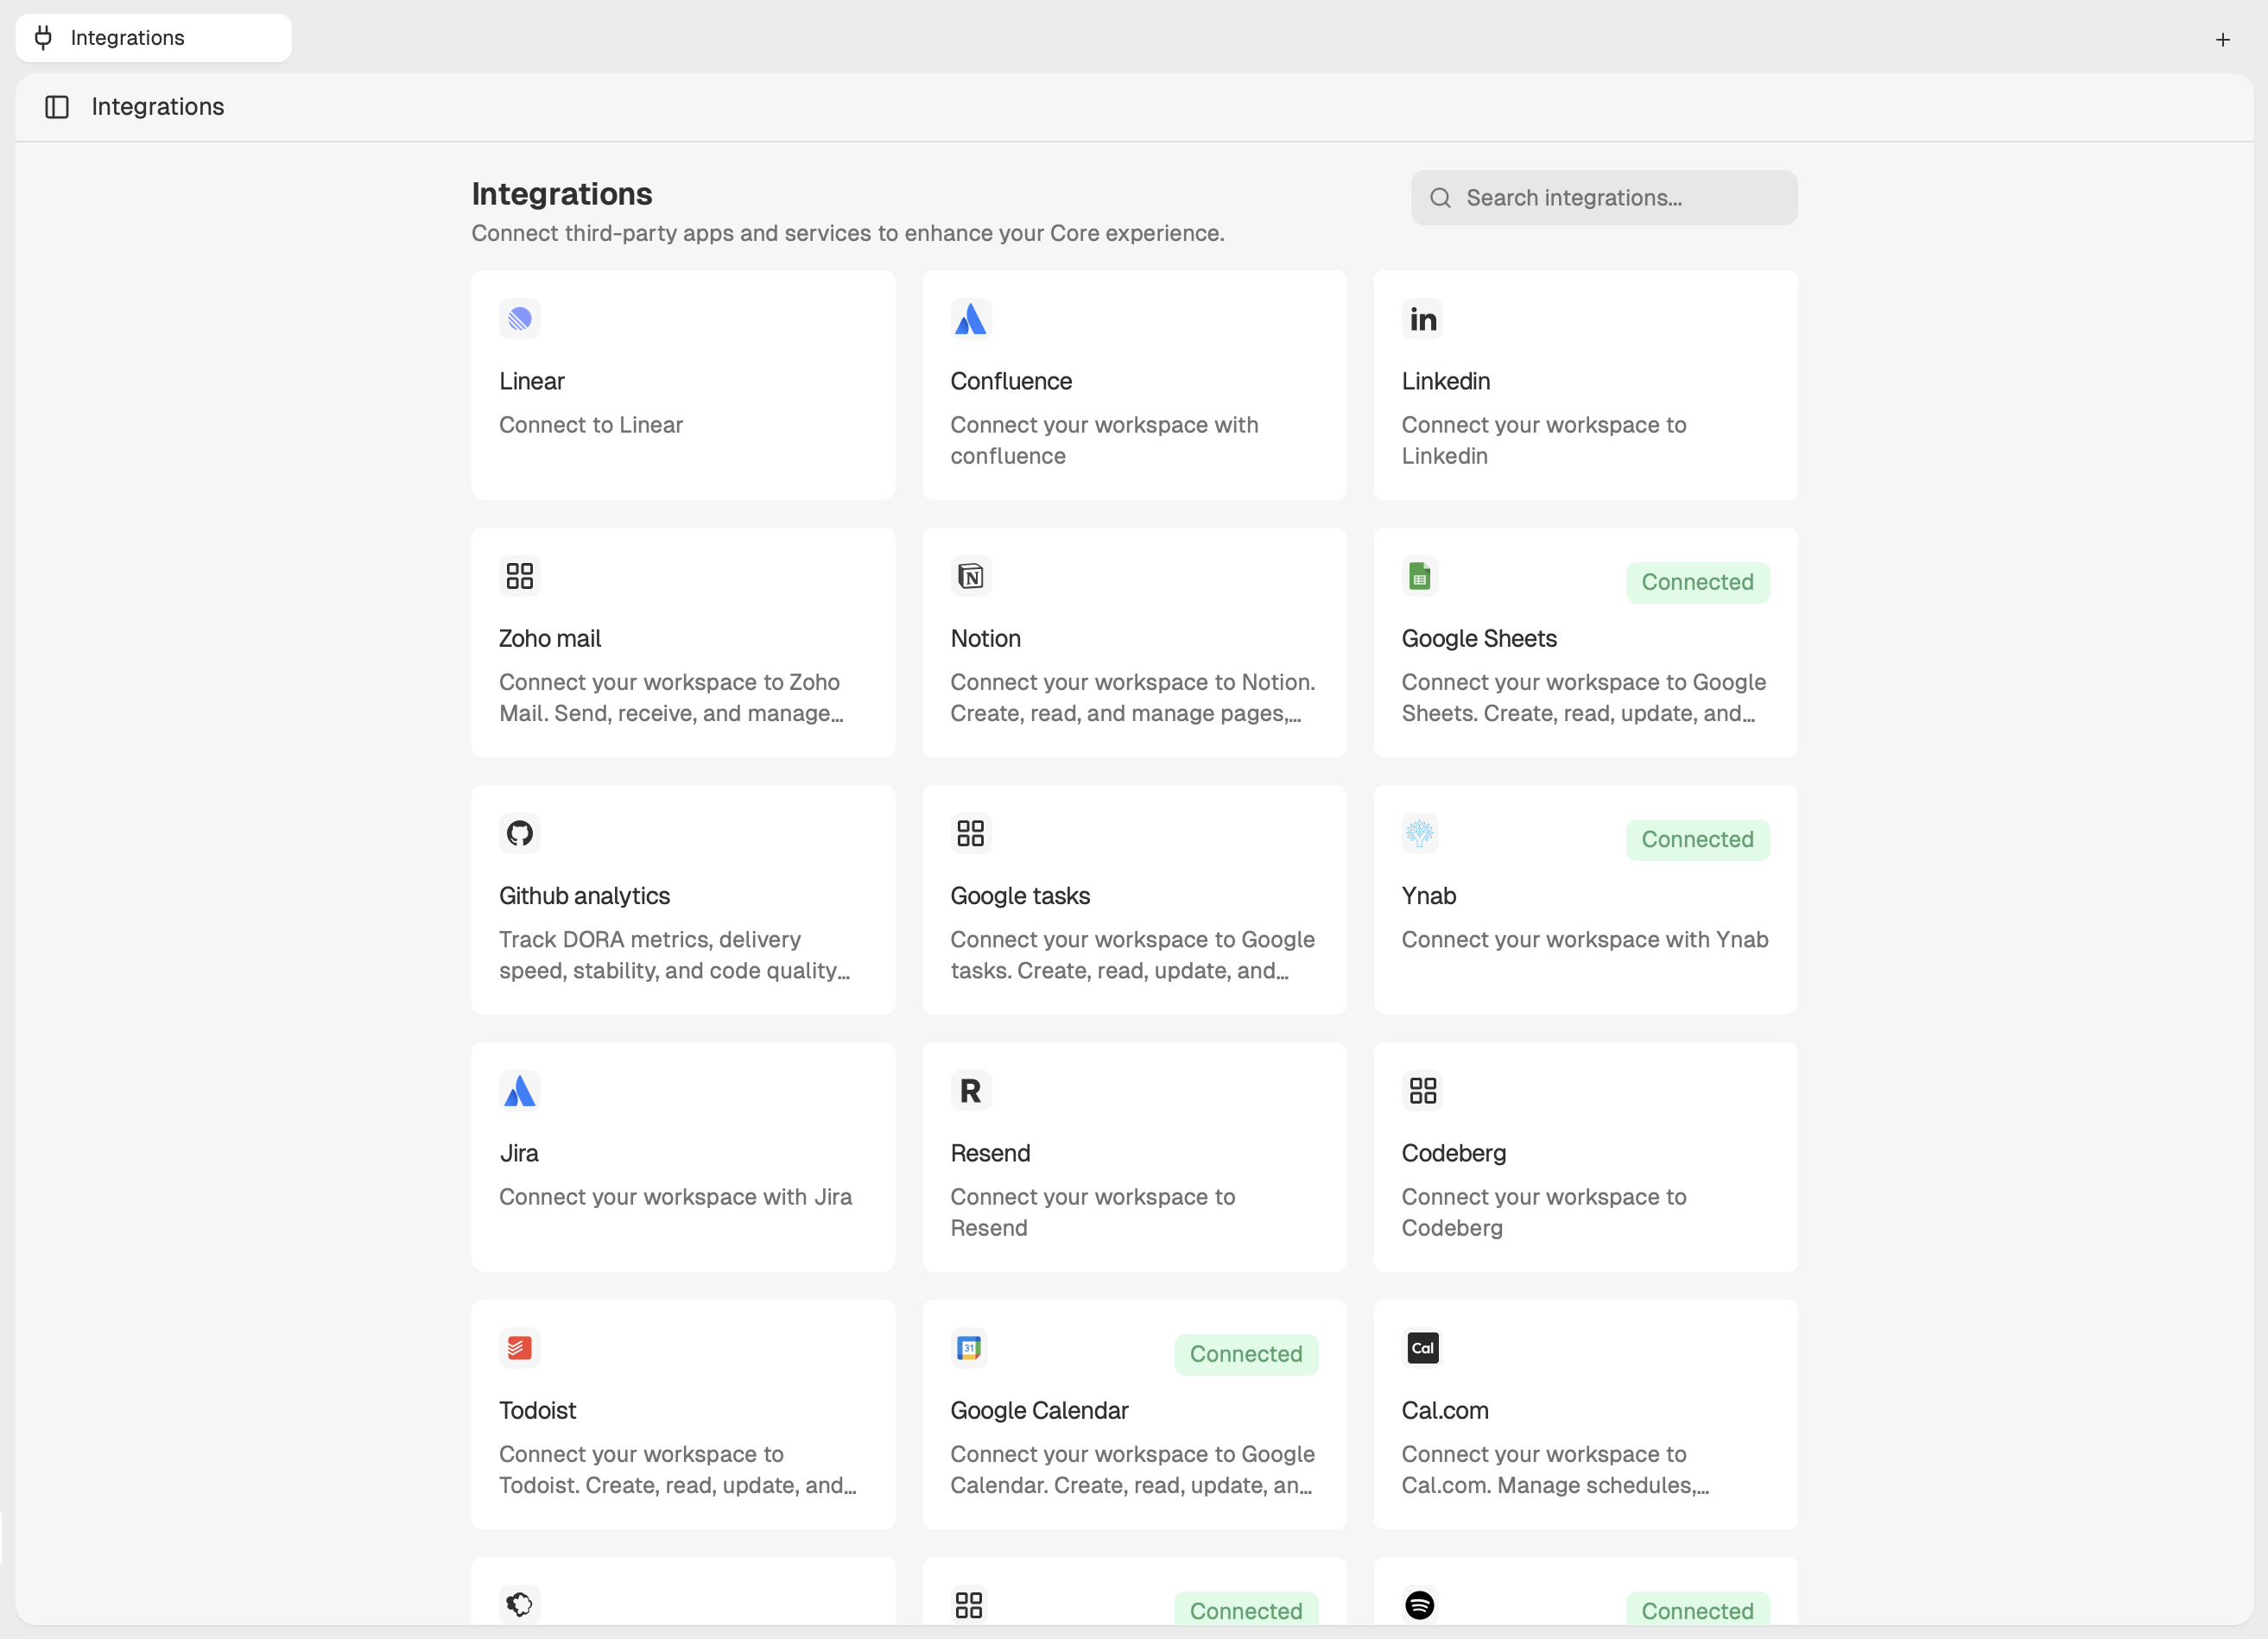Click 'Connect to Linear' description
This screenshot has height=1639, width=2268.
click(591, 425)
